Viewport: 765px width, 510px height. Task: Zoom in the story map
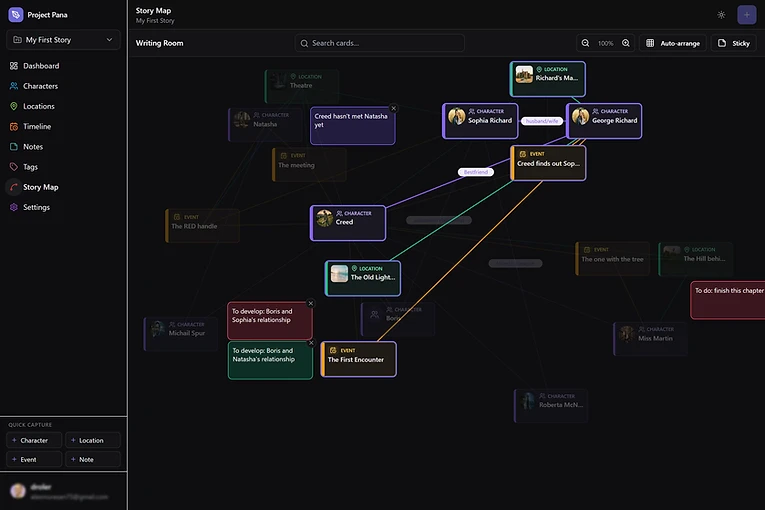pos(626,43)
